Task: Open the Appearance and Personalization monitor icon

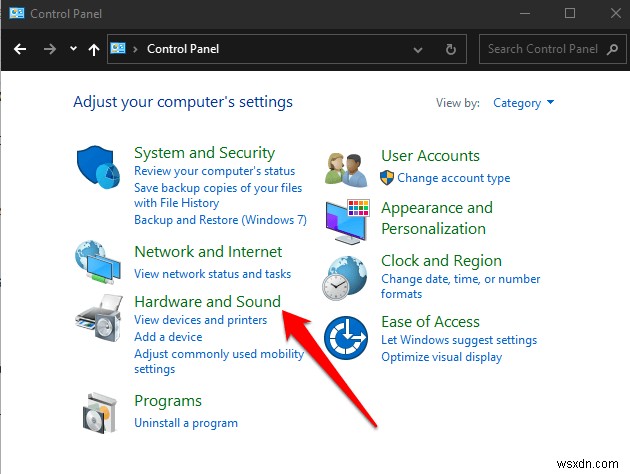Action: point(348,221)
